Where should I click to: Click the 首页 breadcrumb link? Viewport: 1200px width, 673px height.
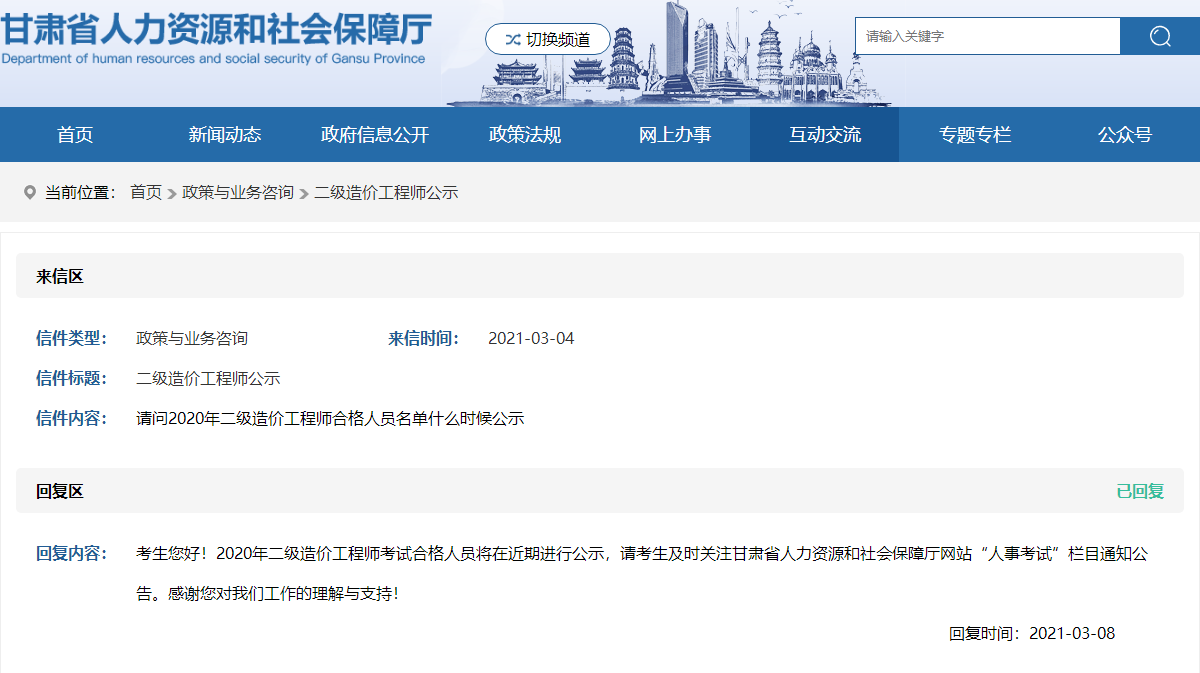point(146,192)
